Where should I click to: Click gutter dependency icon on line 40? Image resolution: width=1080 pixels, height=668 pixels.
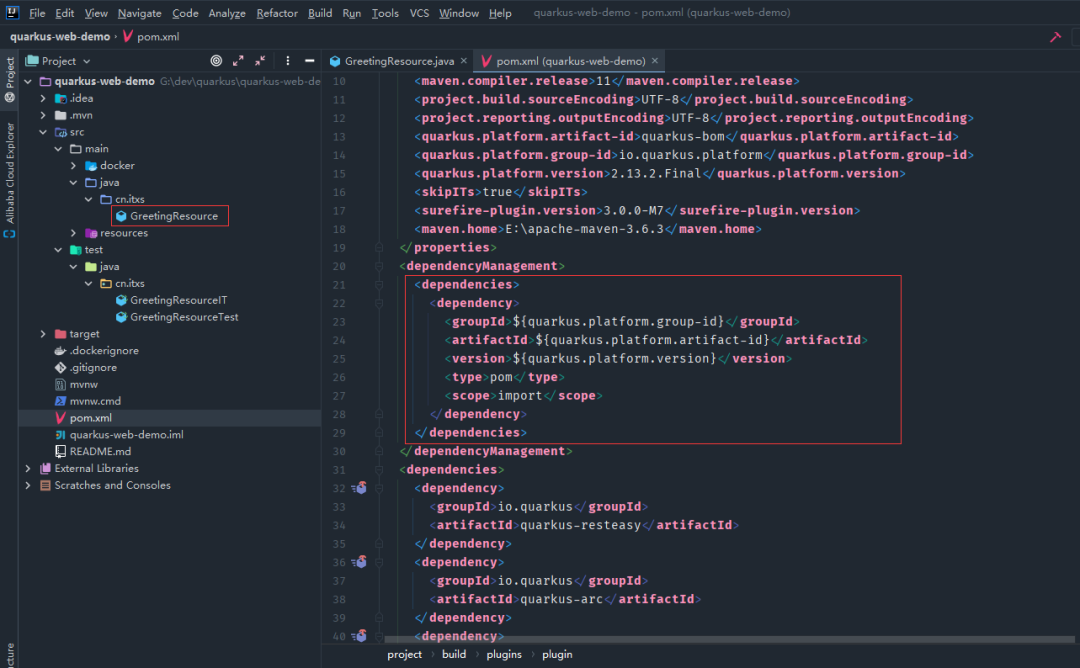coord(360,636)
